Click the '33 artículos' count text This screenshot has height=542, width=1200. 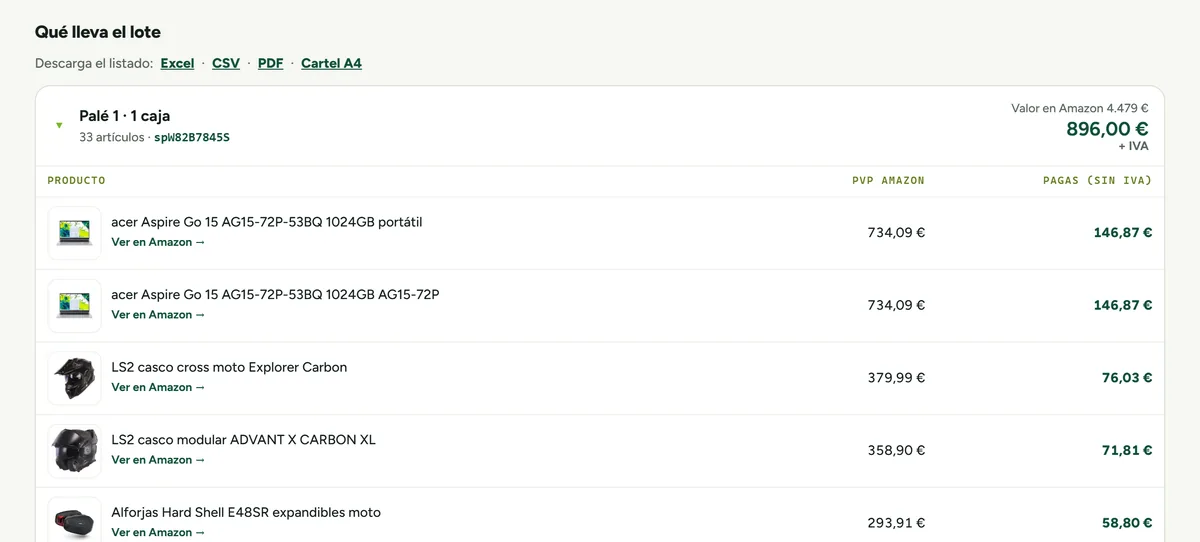[112, 137]
